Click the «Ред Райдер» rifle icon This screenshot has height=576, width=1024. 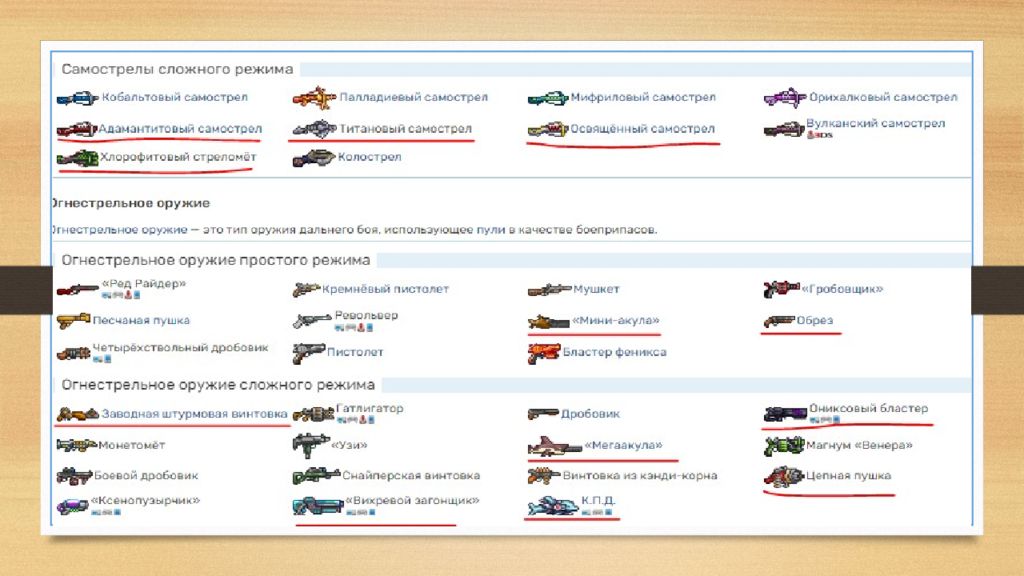coord(78,289)
